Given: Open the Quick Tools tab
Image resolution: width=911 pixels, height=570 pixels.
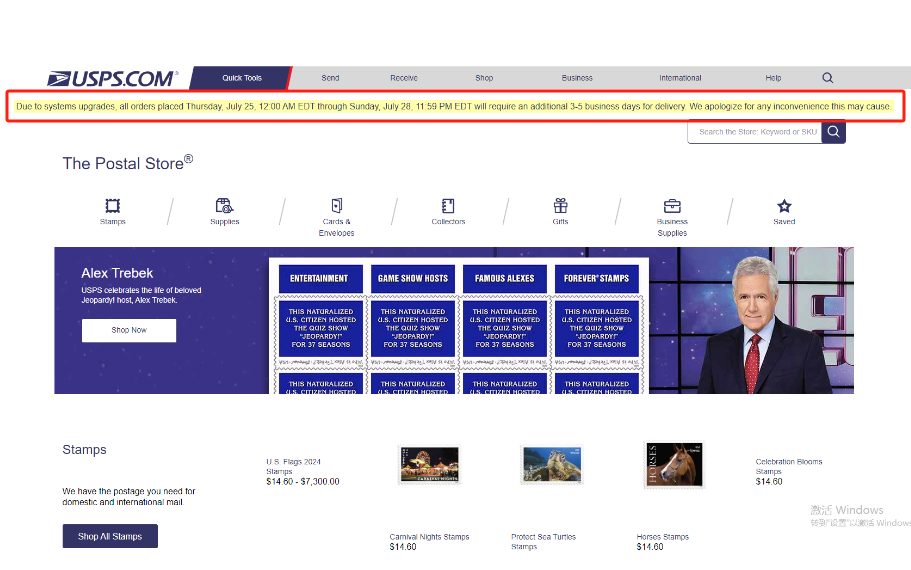Looking at the screenshot, I should 242,78.
